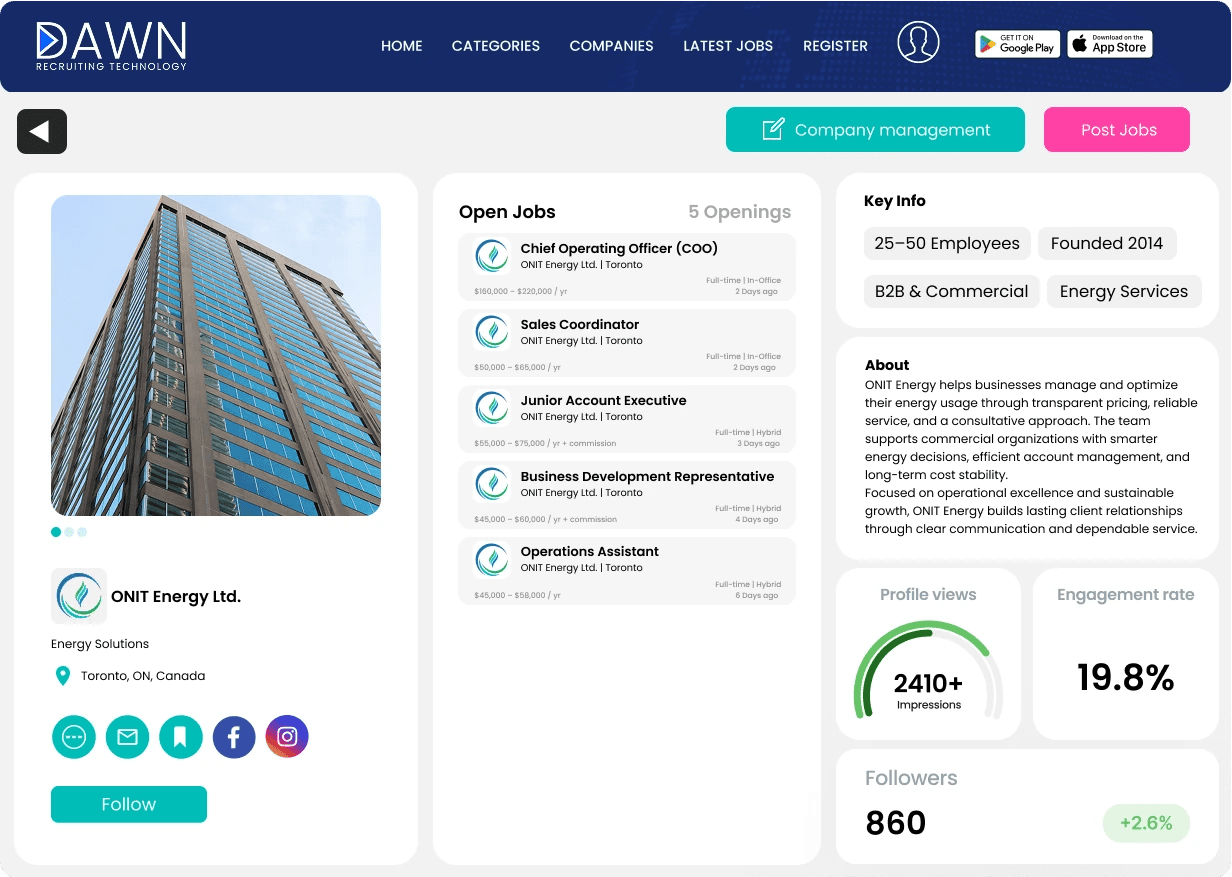Click the bookmark circle icon
The image size is (1232, 877).
pyautogui.click(x=180, y=737)
